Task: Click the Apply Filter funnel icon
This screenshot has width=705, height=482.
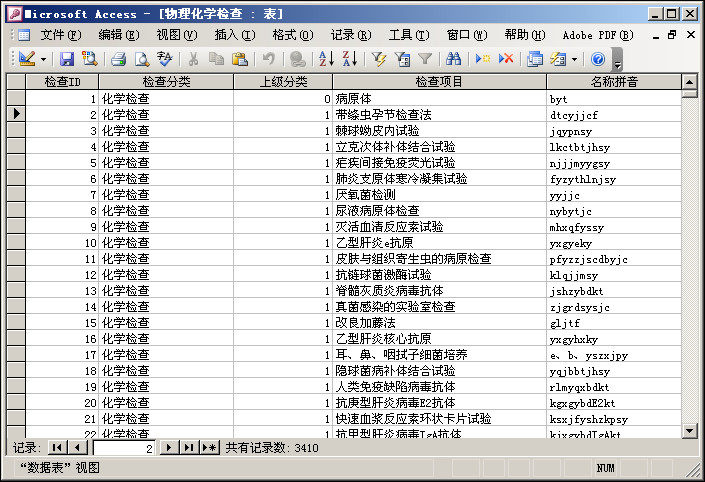Action: [425, 59]
